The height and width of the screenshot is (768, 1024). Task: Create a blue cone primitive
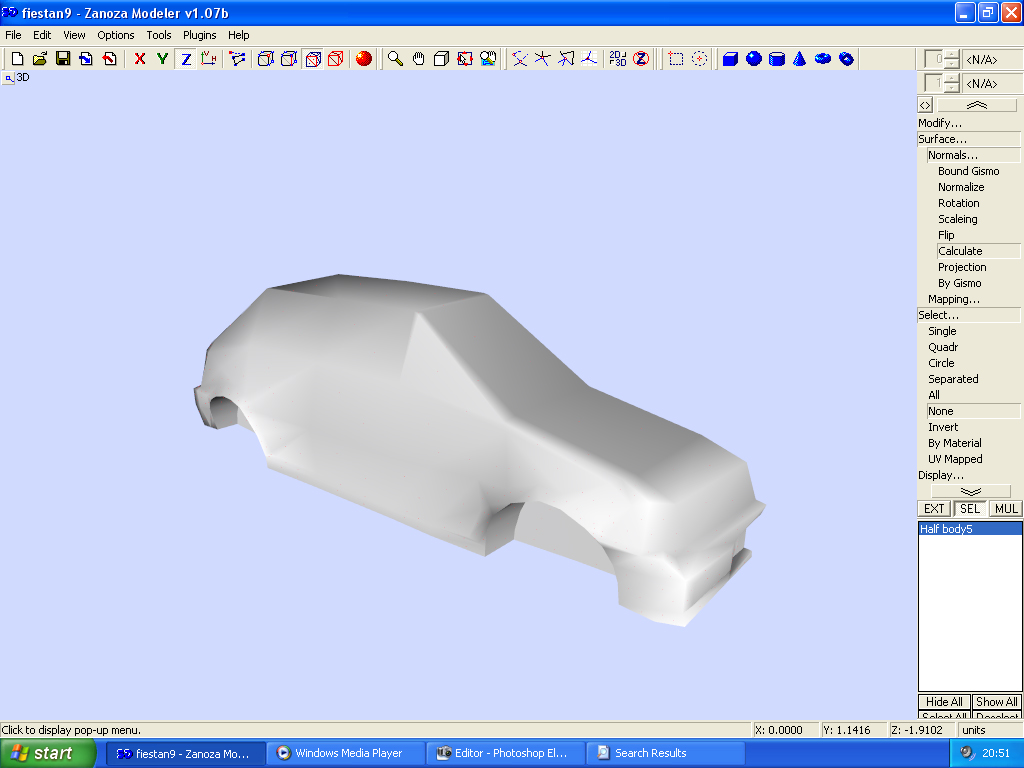(800, 59)
